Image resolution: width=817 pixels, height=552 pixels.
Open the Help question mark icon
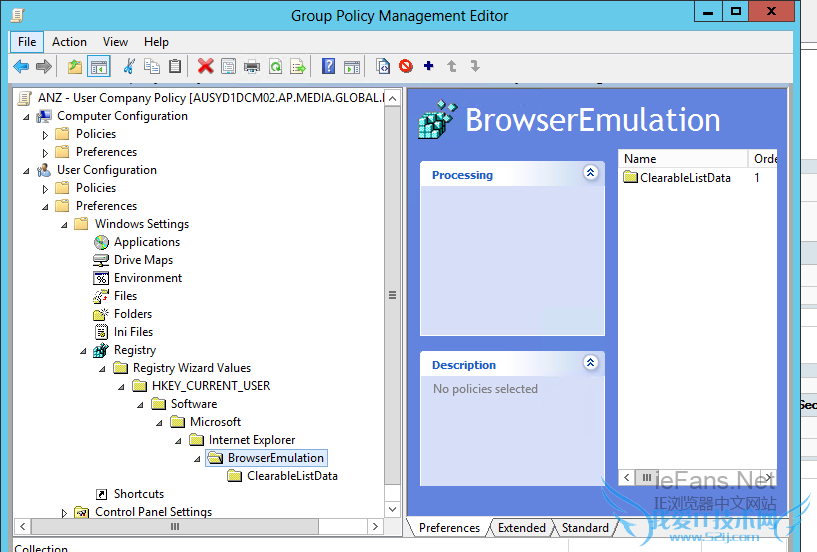pos(328,66)
